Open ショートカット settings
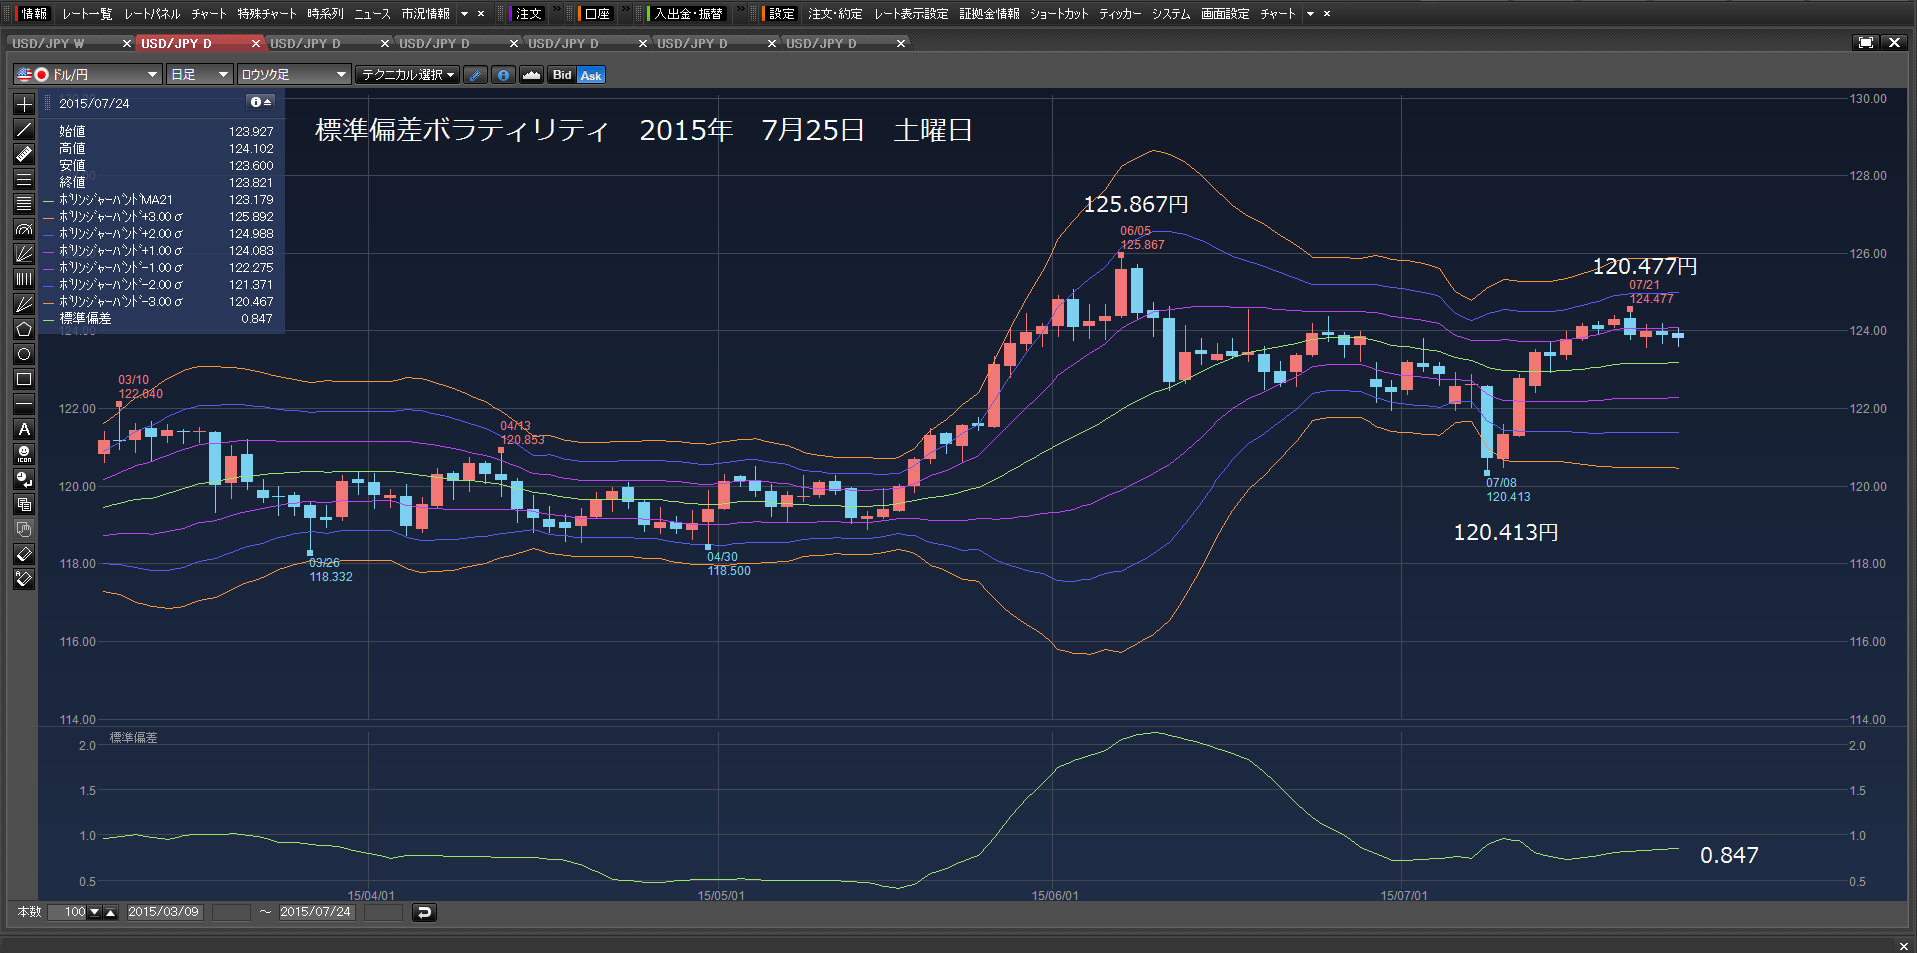This screenshot has width=1917, height=953. (1059, 14)
